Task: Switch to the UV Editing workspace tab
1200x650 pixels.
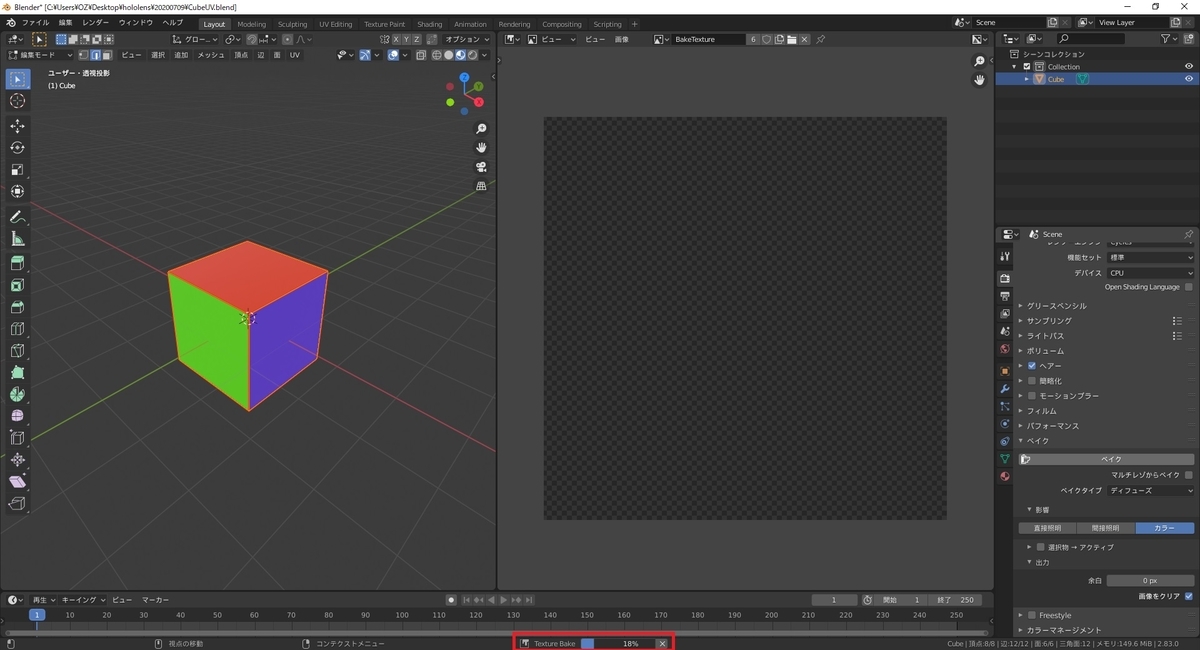Action: 335,24
